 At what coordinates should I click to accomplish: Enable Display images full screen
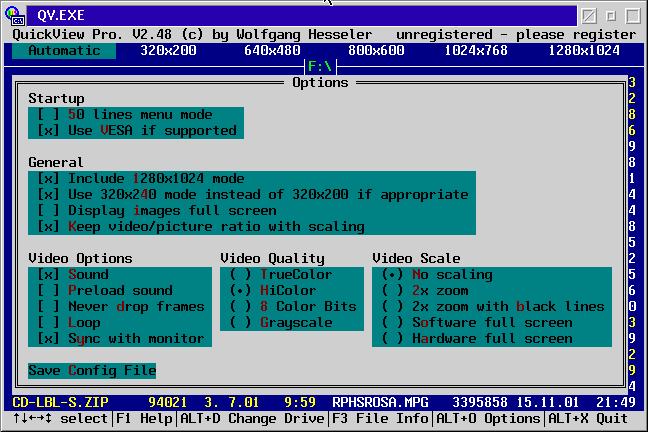click(x=157, y=210)
